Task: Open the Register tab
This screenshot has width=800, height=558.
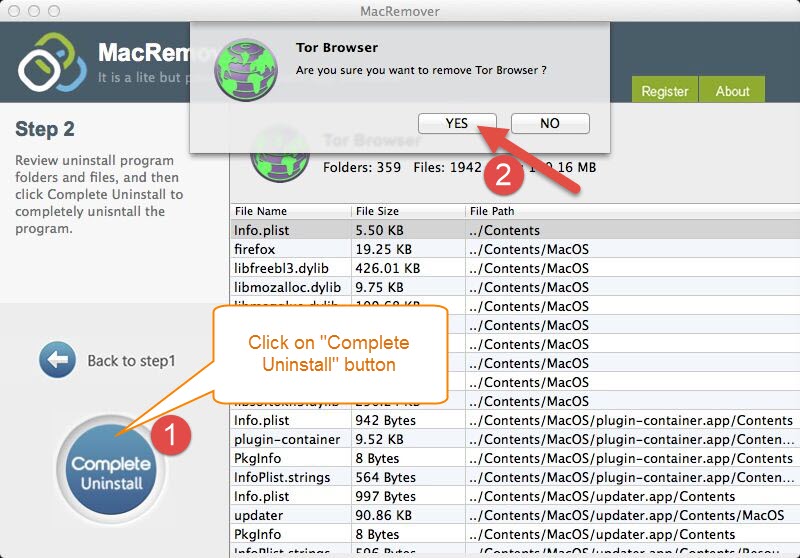Action: click(664, 90)
